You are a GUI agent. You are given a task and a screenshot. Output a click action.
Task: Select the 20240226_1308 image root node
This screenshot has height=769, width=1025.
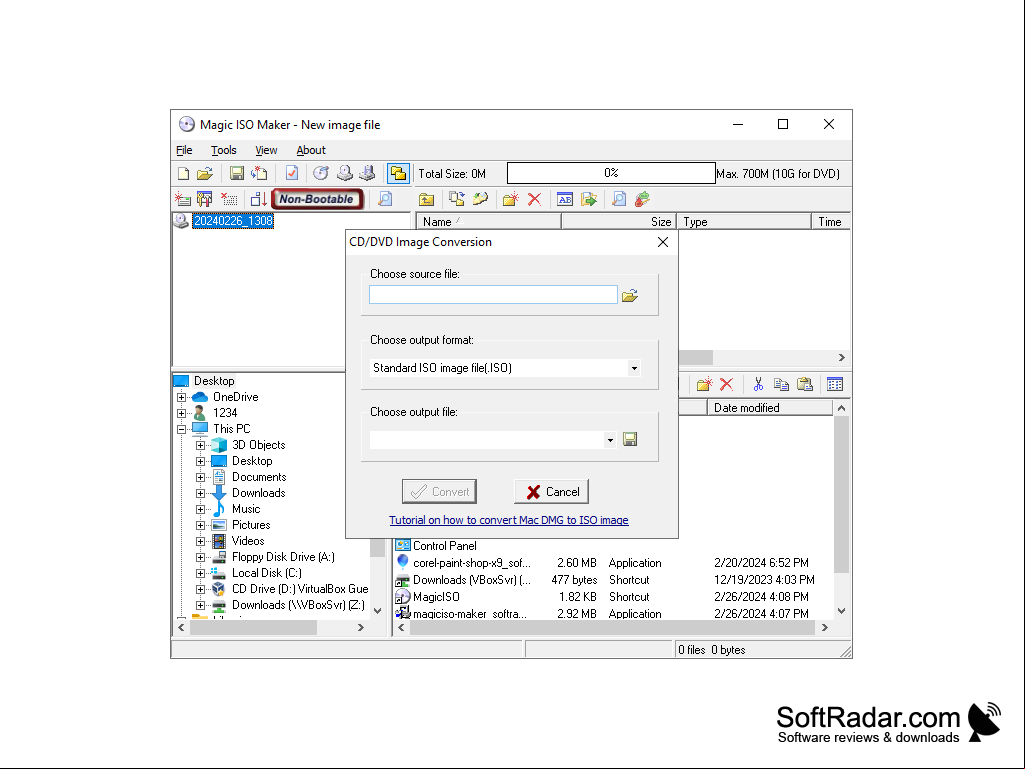(x=233, y=221)
